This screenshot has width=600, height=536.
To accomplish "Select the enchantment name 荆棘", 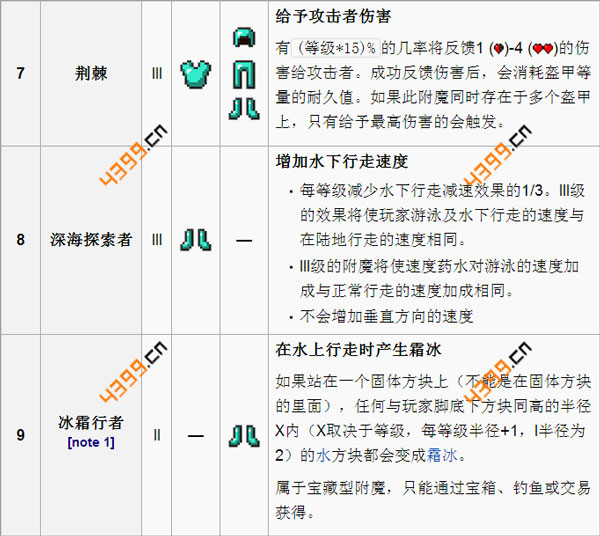I will 91,73.
